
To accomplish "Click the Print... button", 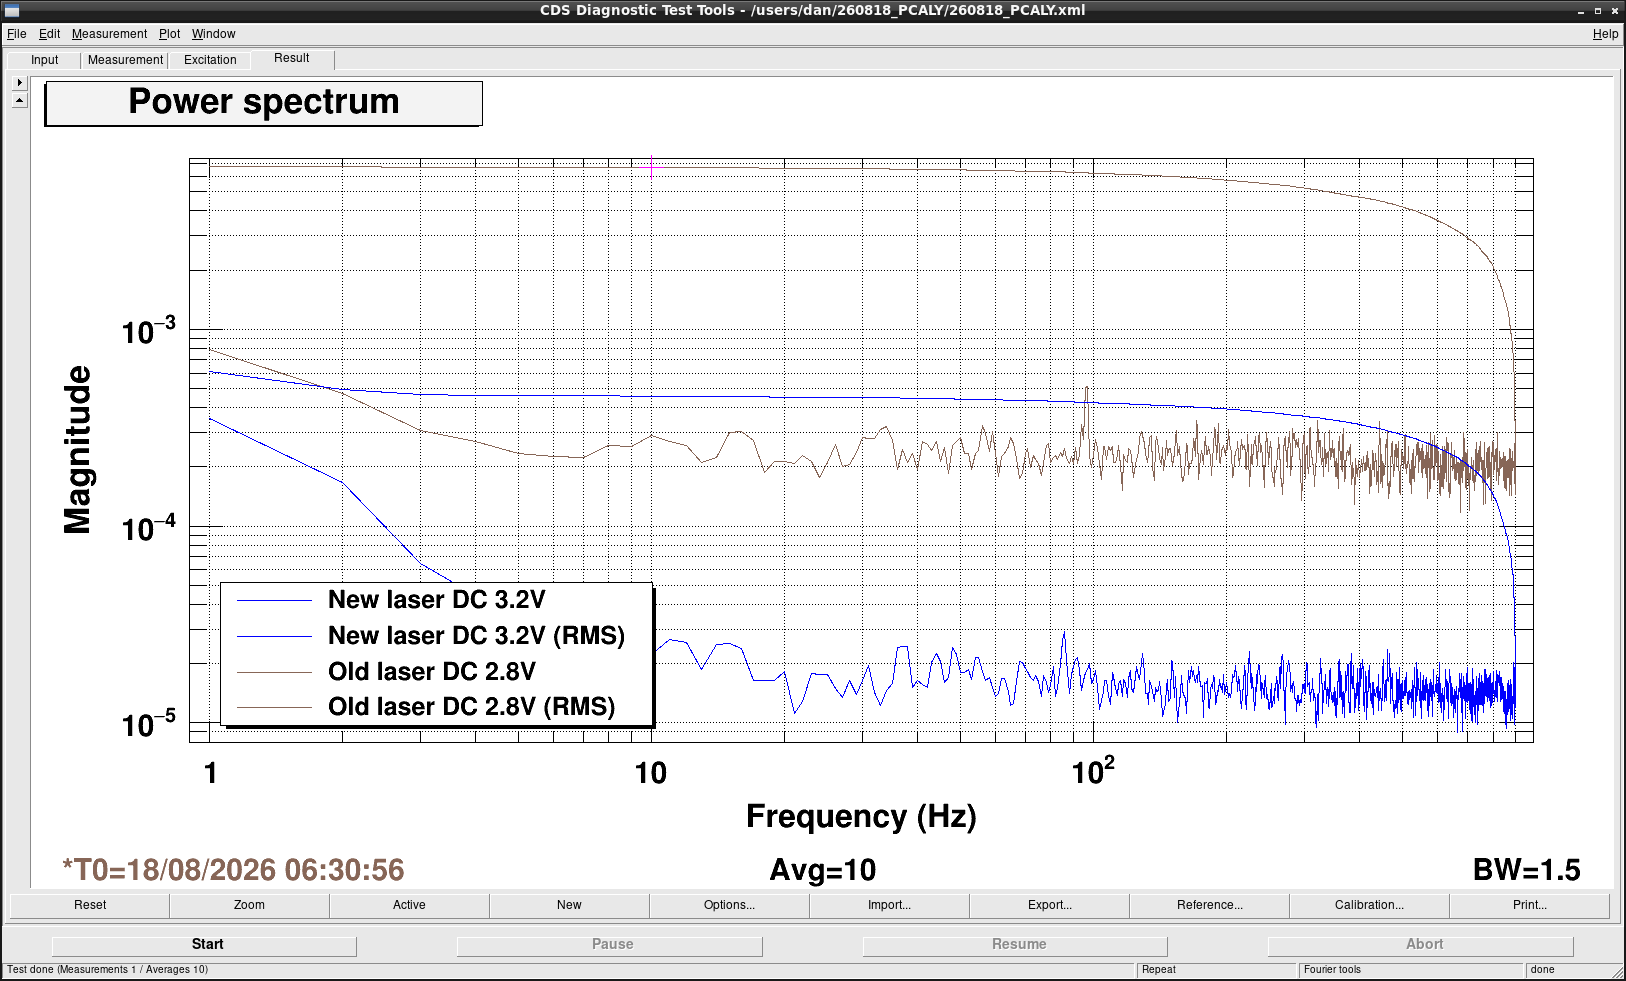I will [1529, 905].
